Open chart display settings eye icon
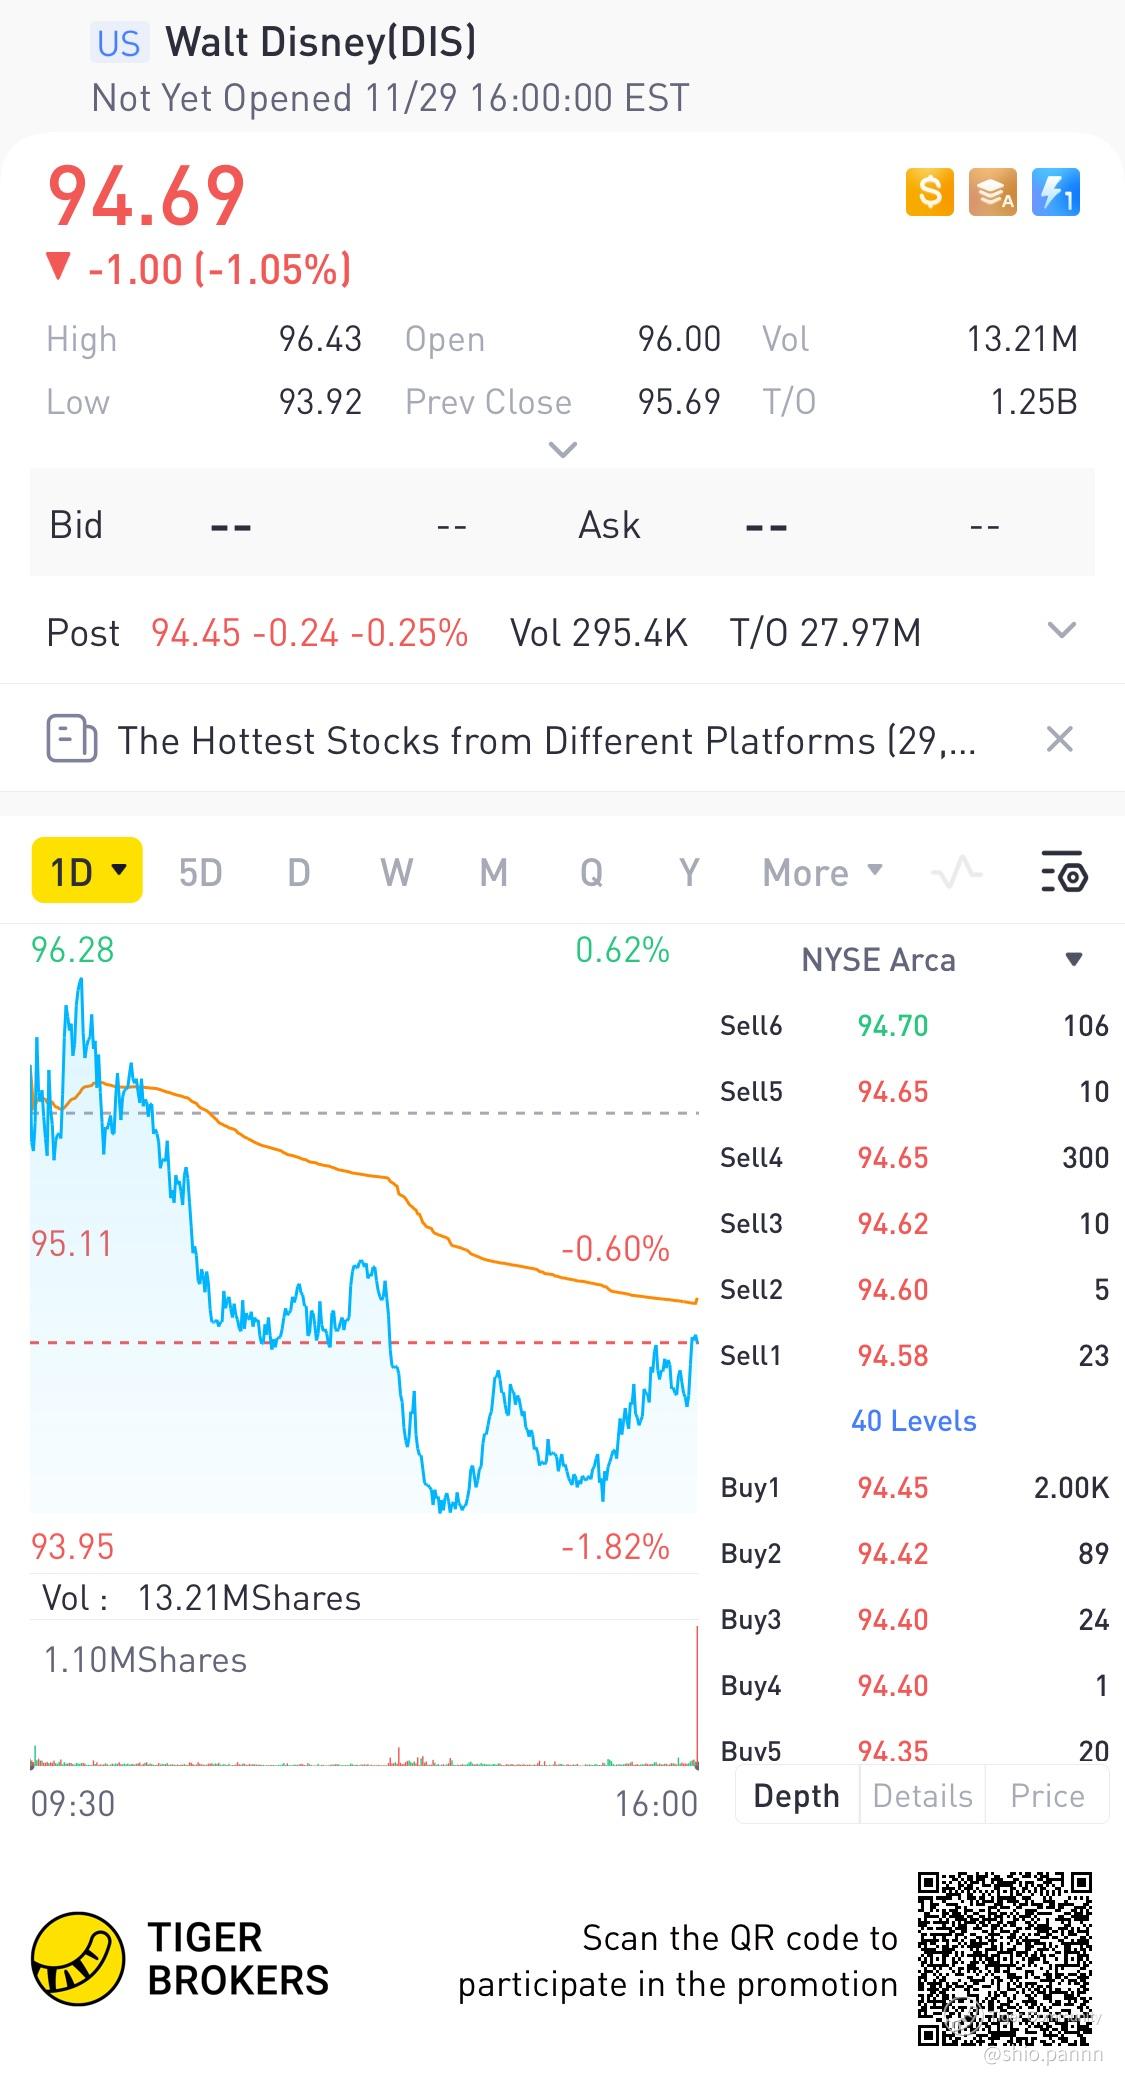 [x=1063, y=872]
